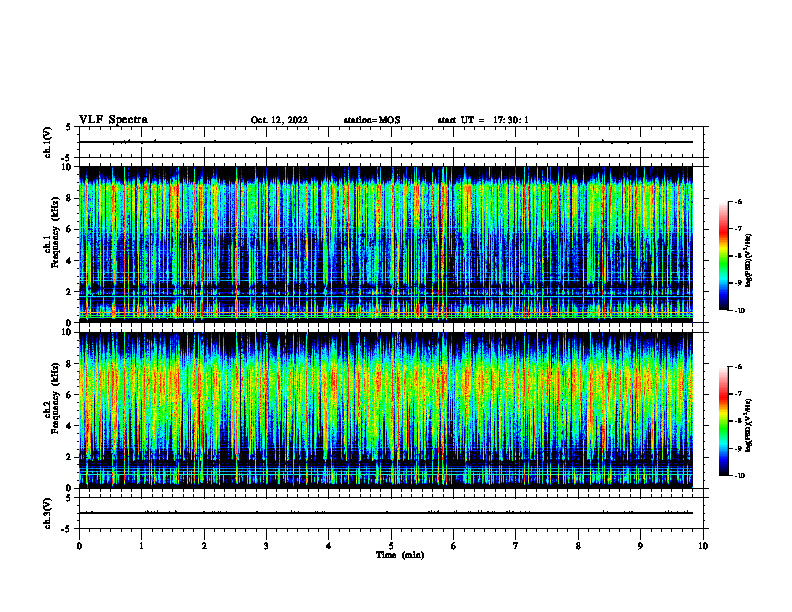
Task: Click time-axis tick label '10'
Action: click(x=703, y=546)
